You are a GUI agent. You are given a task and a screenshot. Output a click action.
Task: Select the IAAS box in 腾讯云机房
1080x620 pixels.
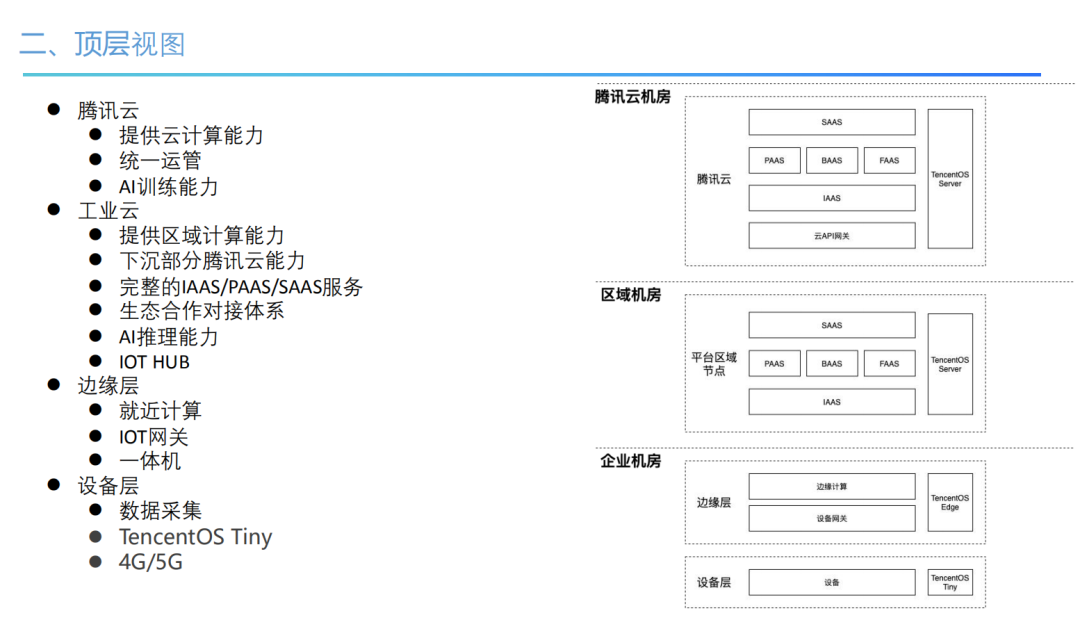click(832, 198)
